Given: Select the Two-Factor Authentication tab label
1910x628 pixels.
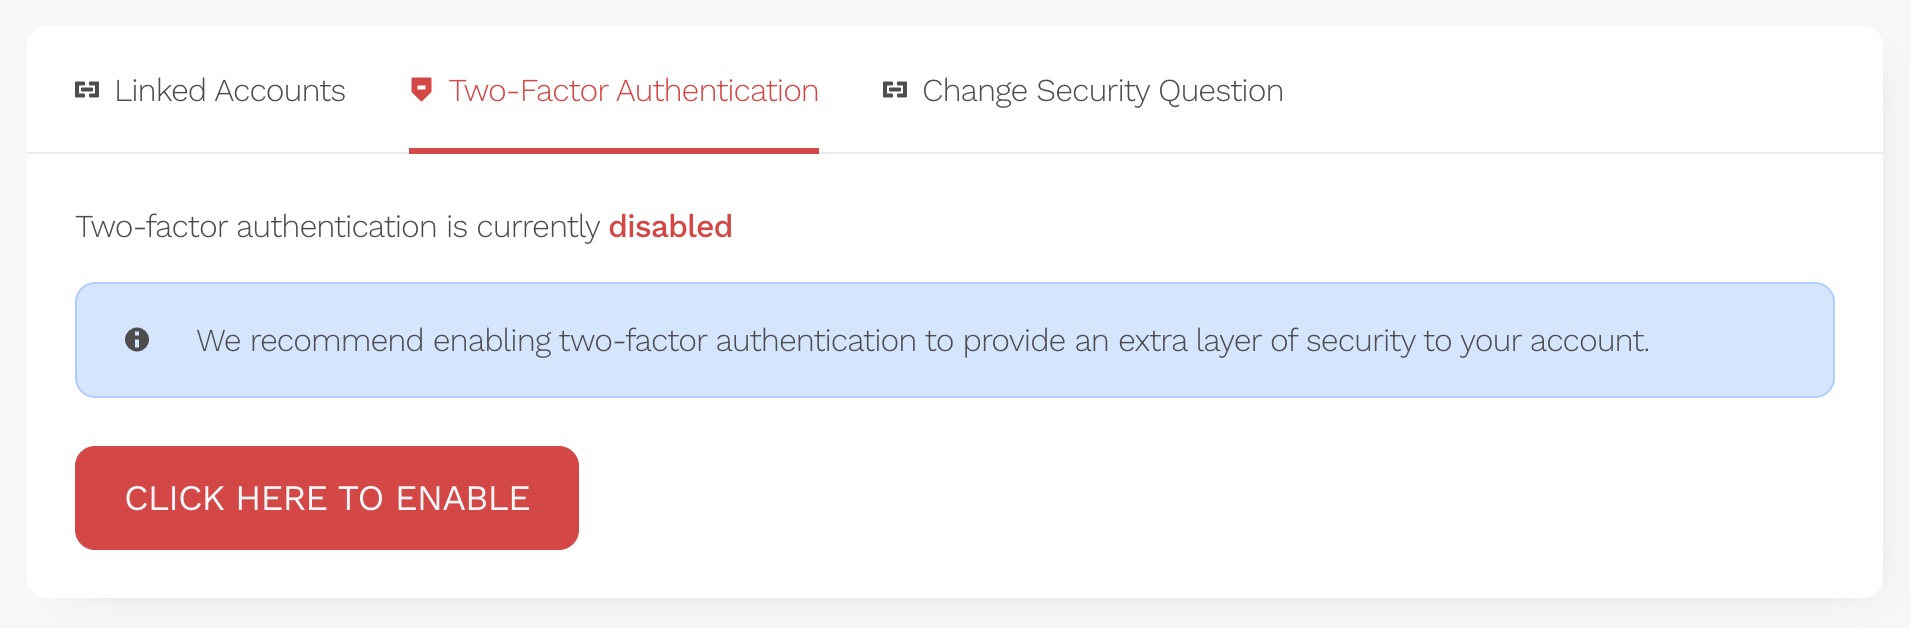Looking at the screenshot, I should [633, 91].
